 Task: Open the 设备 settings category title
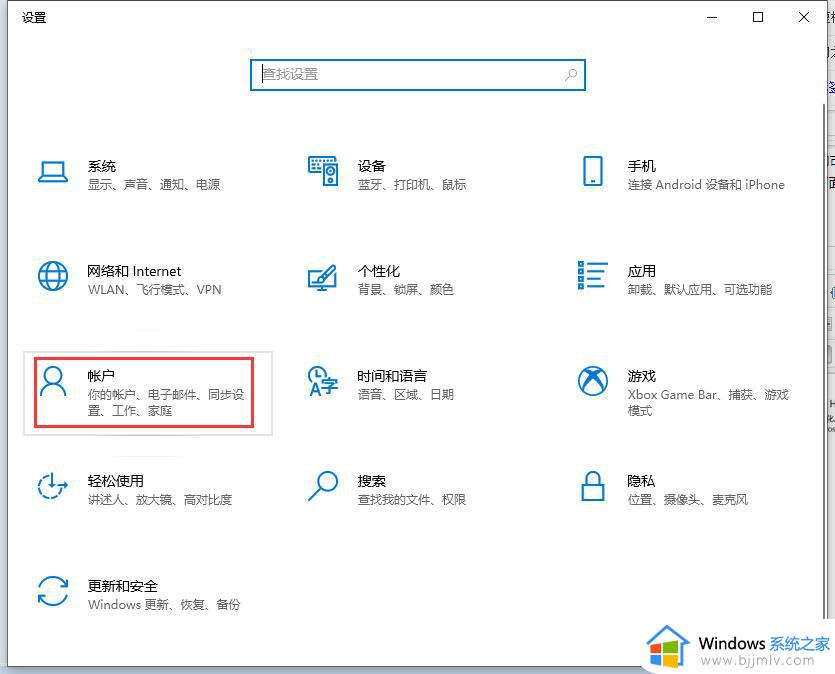click(372, 166)
